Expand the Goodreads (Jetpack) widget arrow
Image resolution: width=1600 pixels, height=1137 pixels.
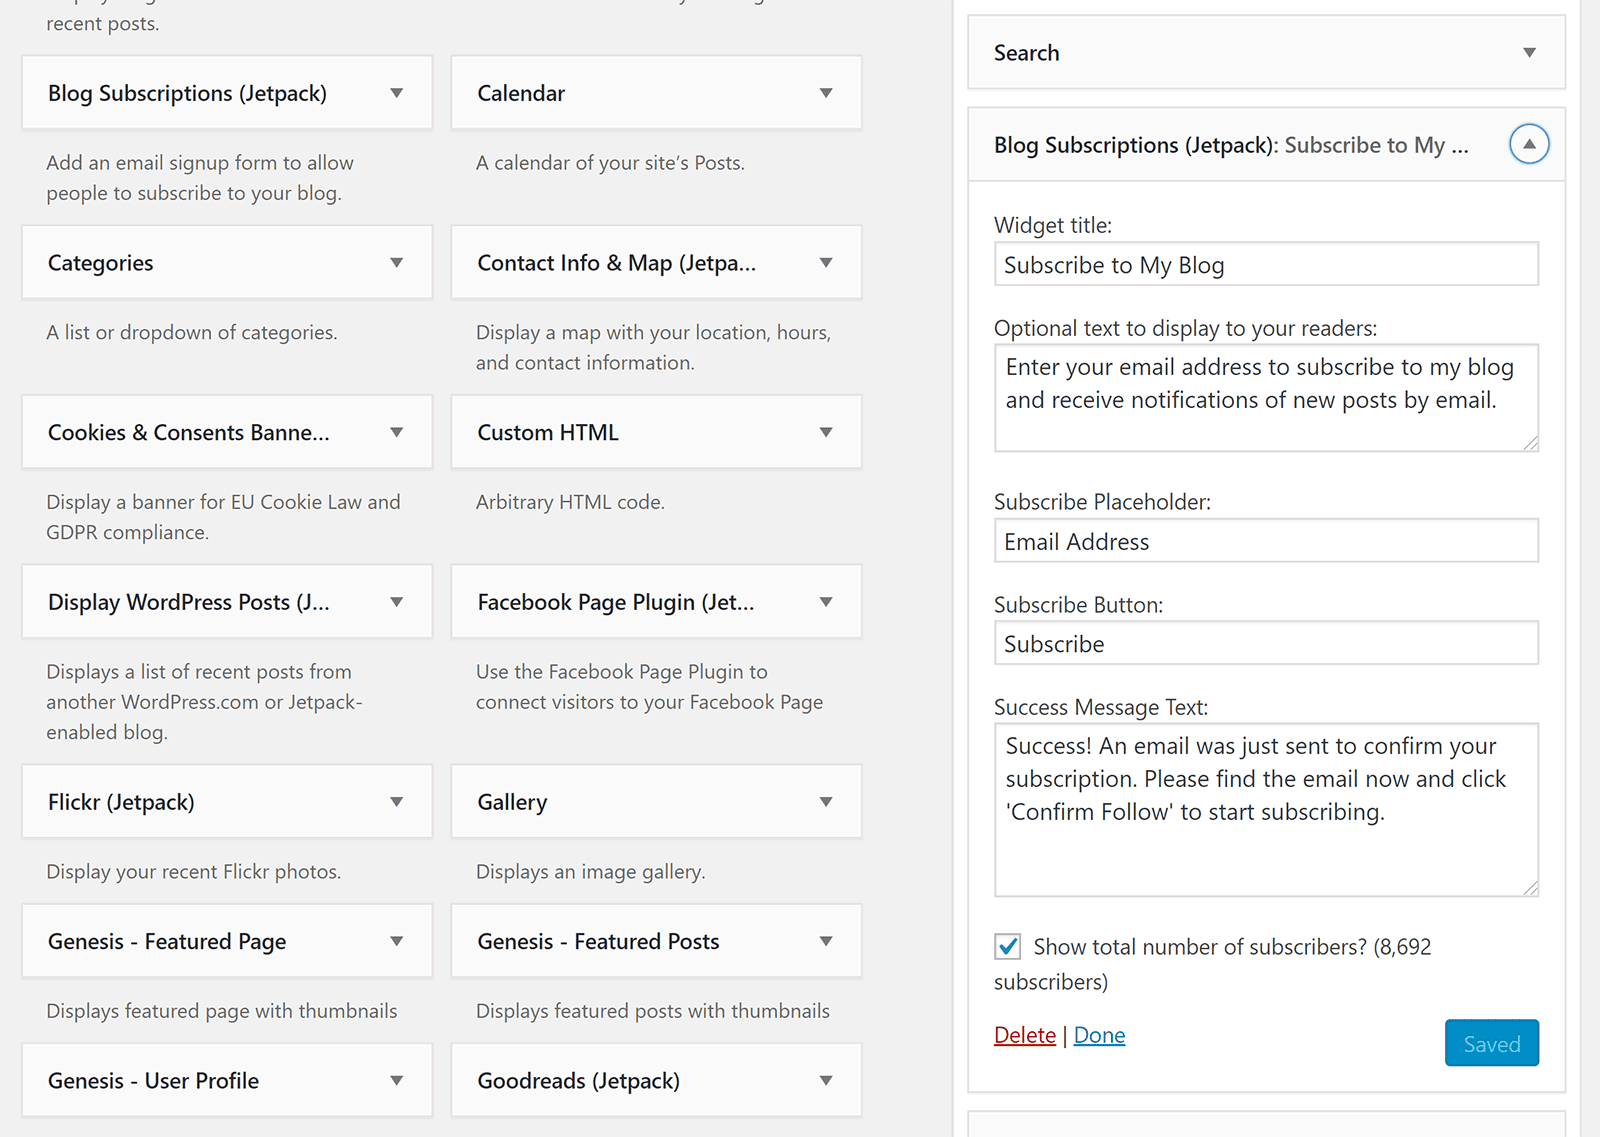826,1080
